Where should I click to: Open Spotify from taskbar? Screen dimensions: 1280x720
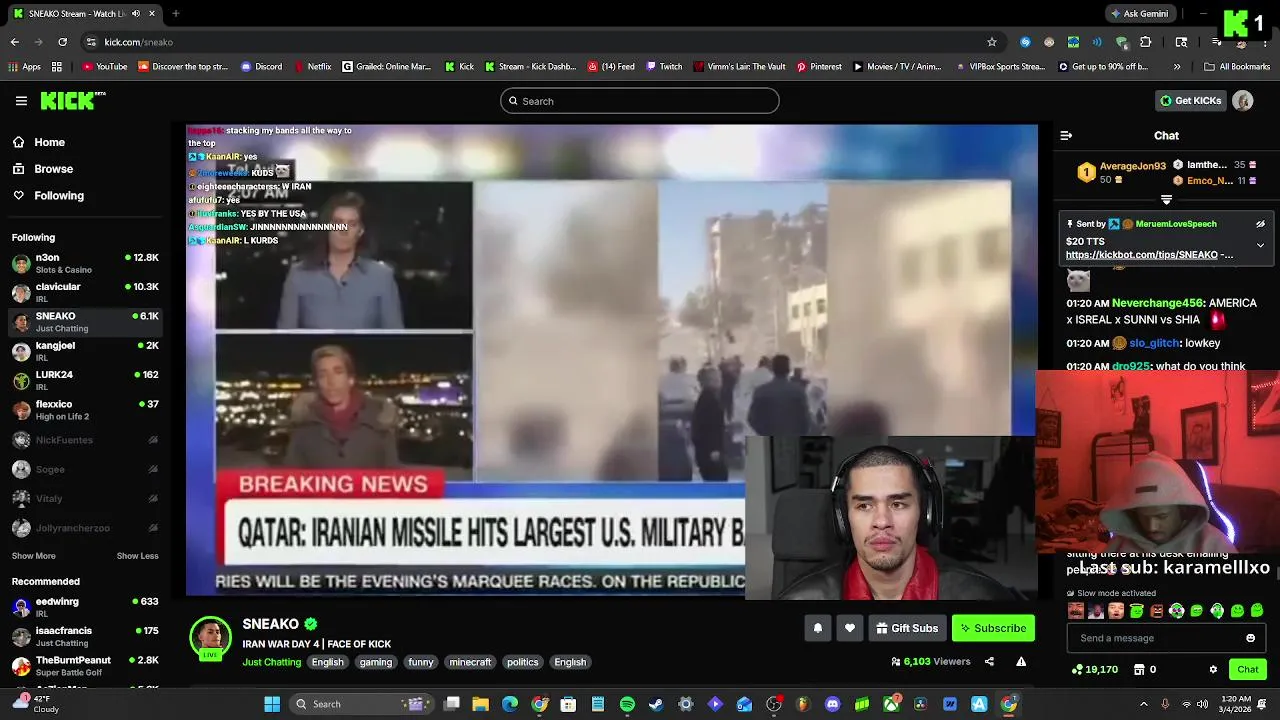coord(627,704)
